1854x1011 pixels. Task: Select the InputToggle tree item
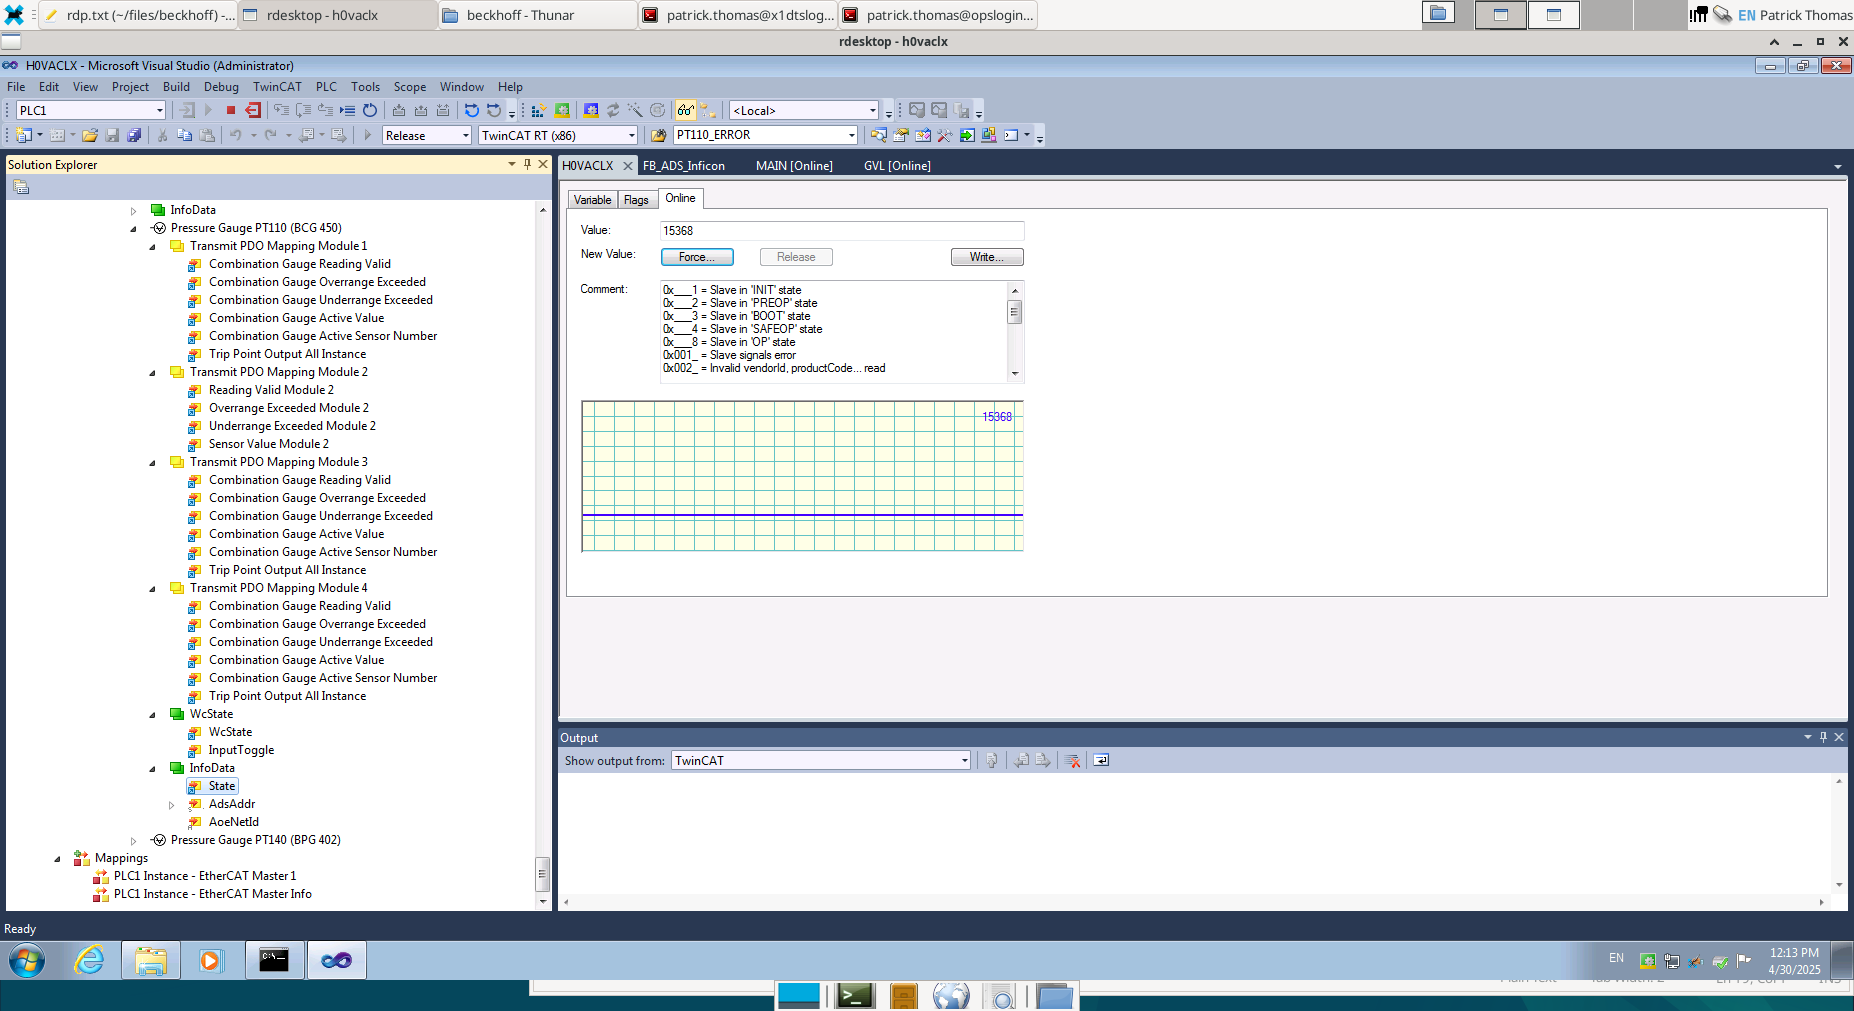pos(241,751)
